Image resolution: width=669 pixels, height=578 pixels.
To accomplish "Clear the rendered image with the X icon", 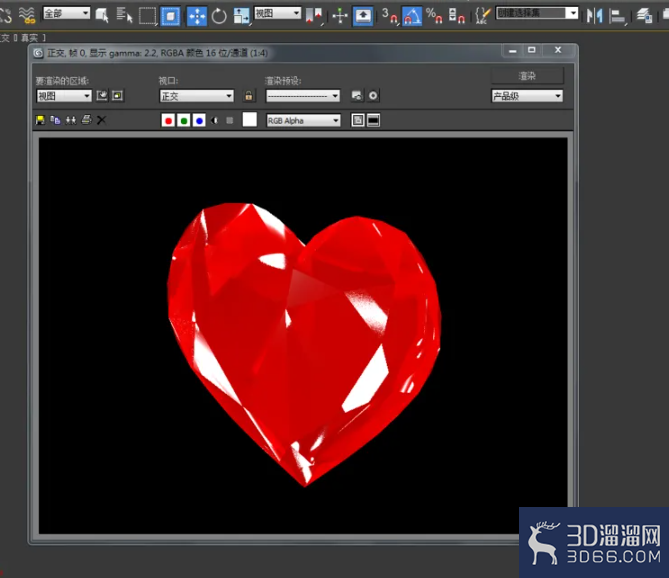I will click(x=102, y=120).
